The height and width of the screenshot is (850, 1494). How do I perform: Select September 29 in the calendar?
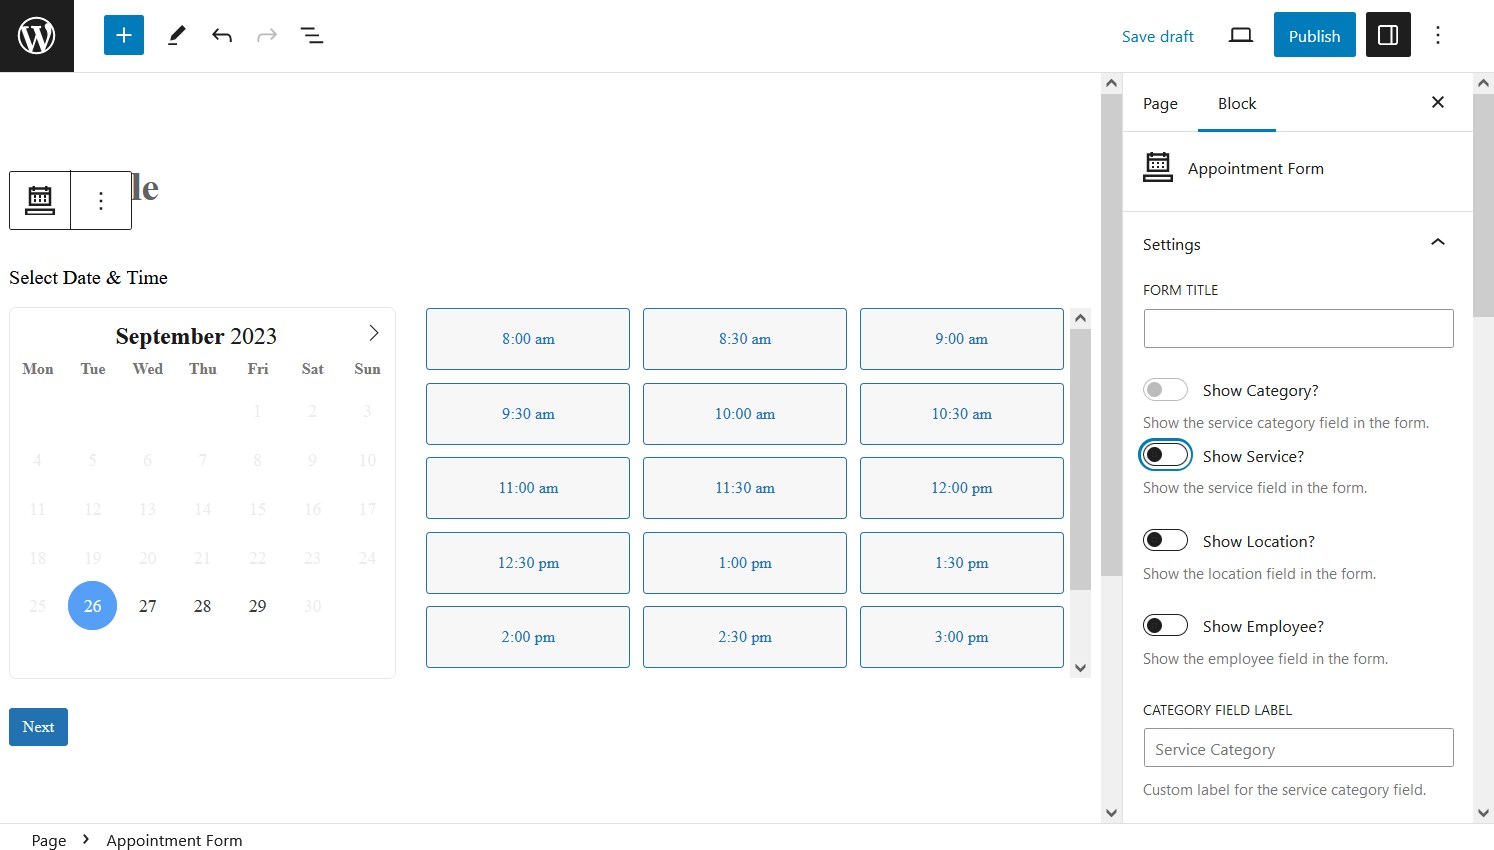click(257, 606)
